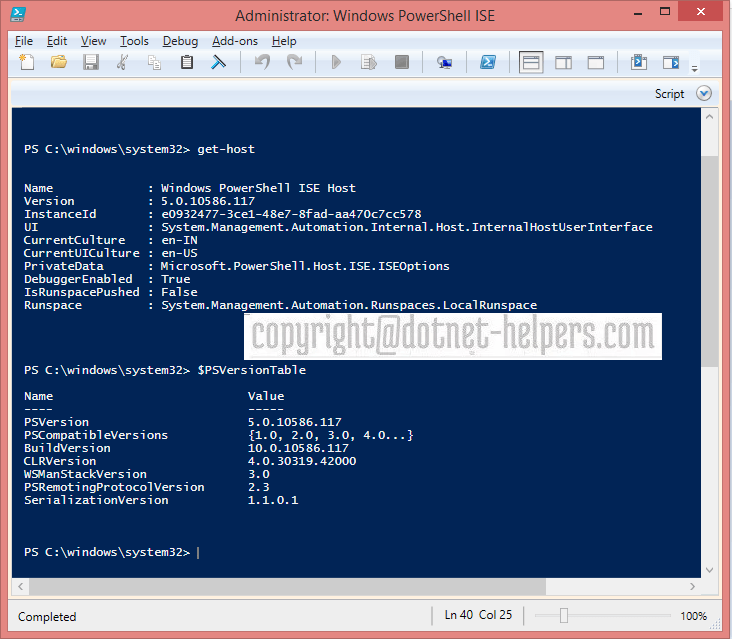This screenshot has width=732, height=639.
Task: Open a script file via folder icon
Action: point(58,62)
